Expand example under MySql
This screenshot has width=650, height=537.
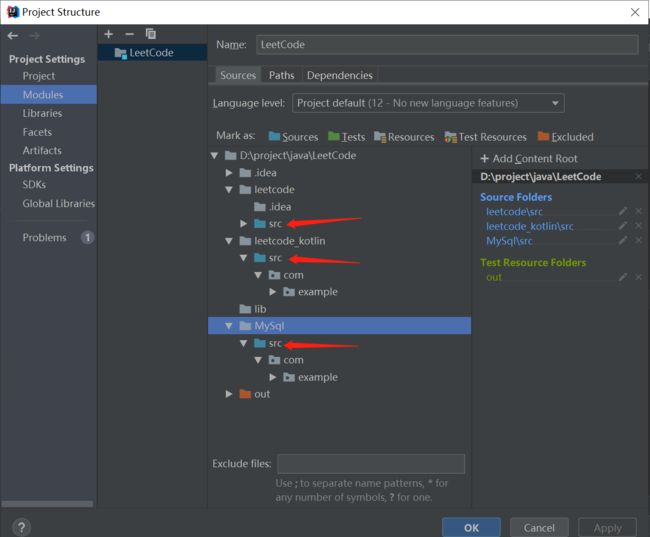click(272, 377)
